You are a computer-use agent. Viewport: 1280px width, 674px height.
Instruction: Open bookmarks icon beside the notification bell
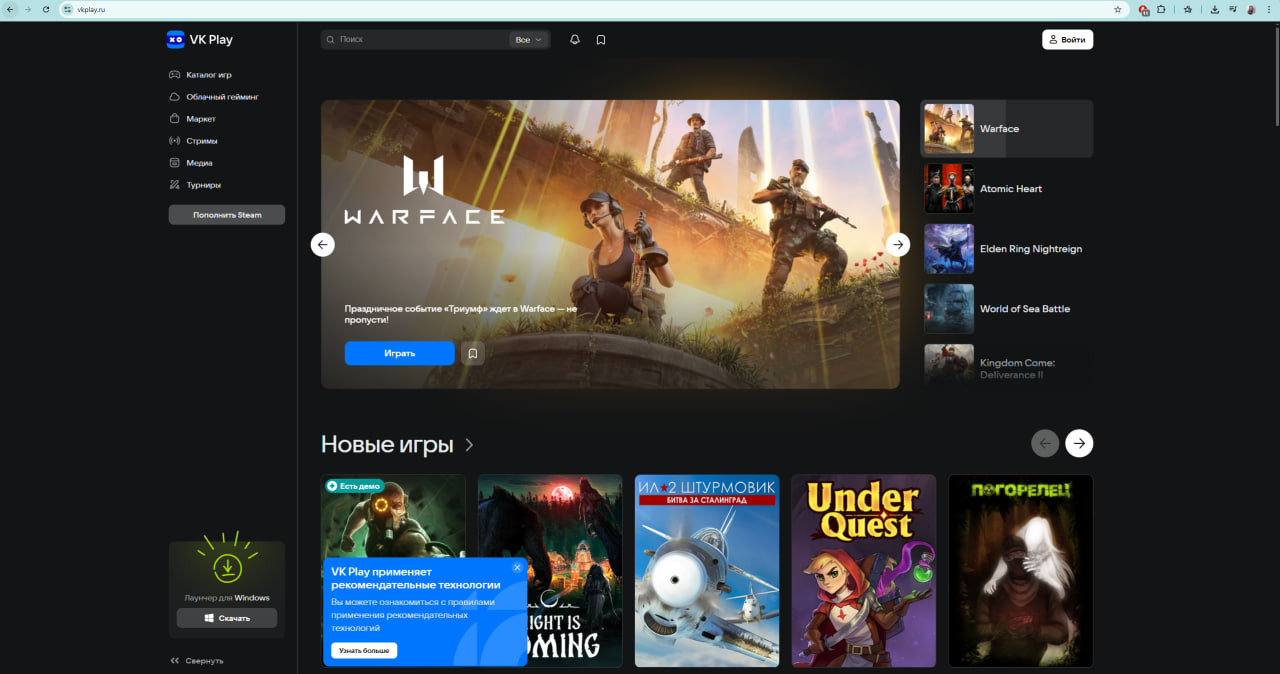pyautogui.click(x=601, y=40)
